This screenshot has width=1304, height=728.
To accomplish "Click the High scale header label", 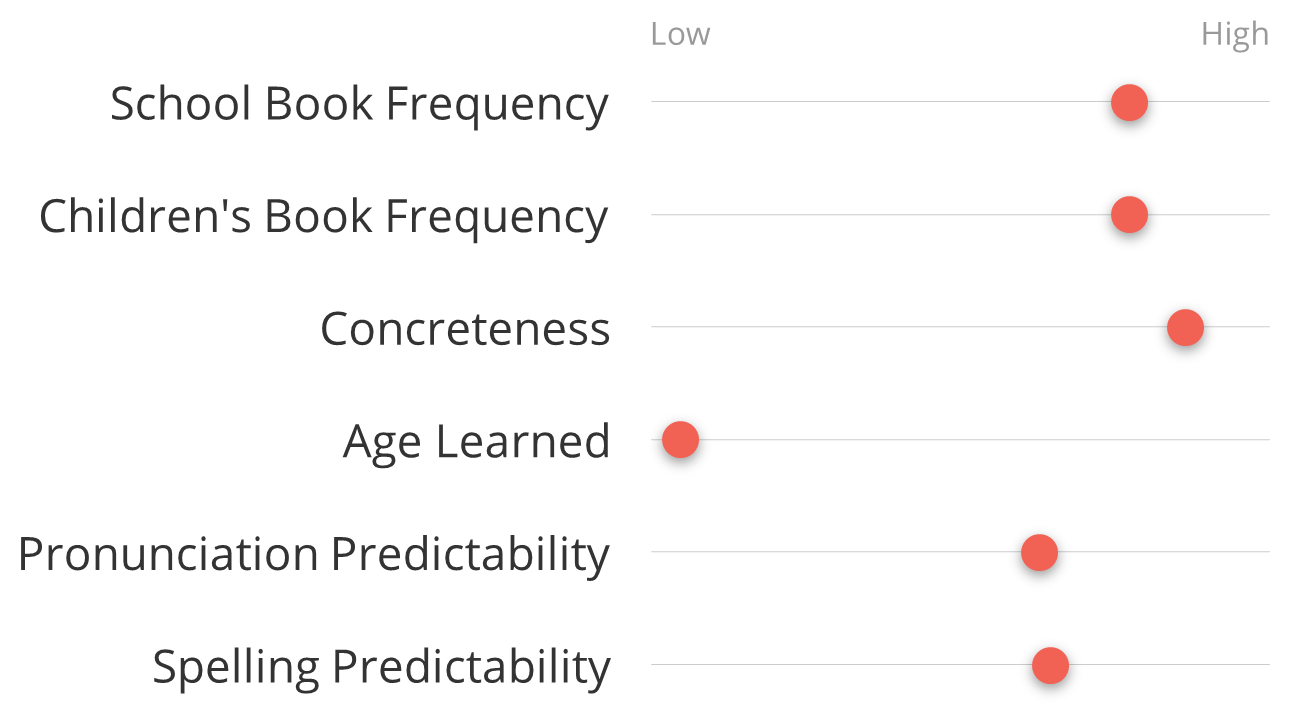I will [x=1235, y=34].
